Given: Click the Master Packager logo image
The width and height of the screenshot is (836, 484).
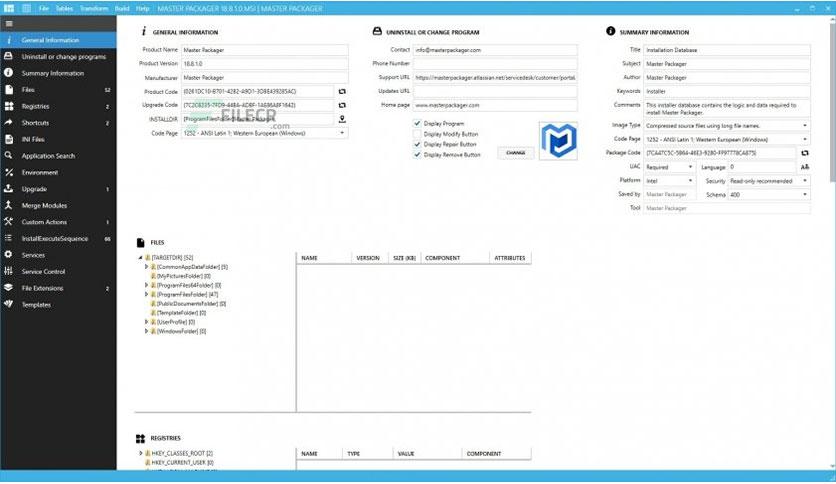Looking at the screenshot, I should [558, 141].
